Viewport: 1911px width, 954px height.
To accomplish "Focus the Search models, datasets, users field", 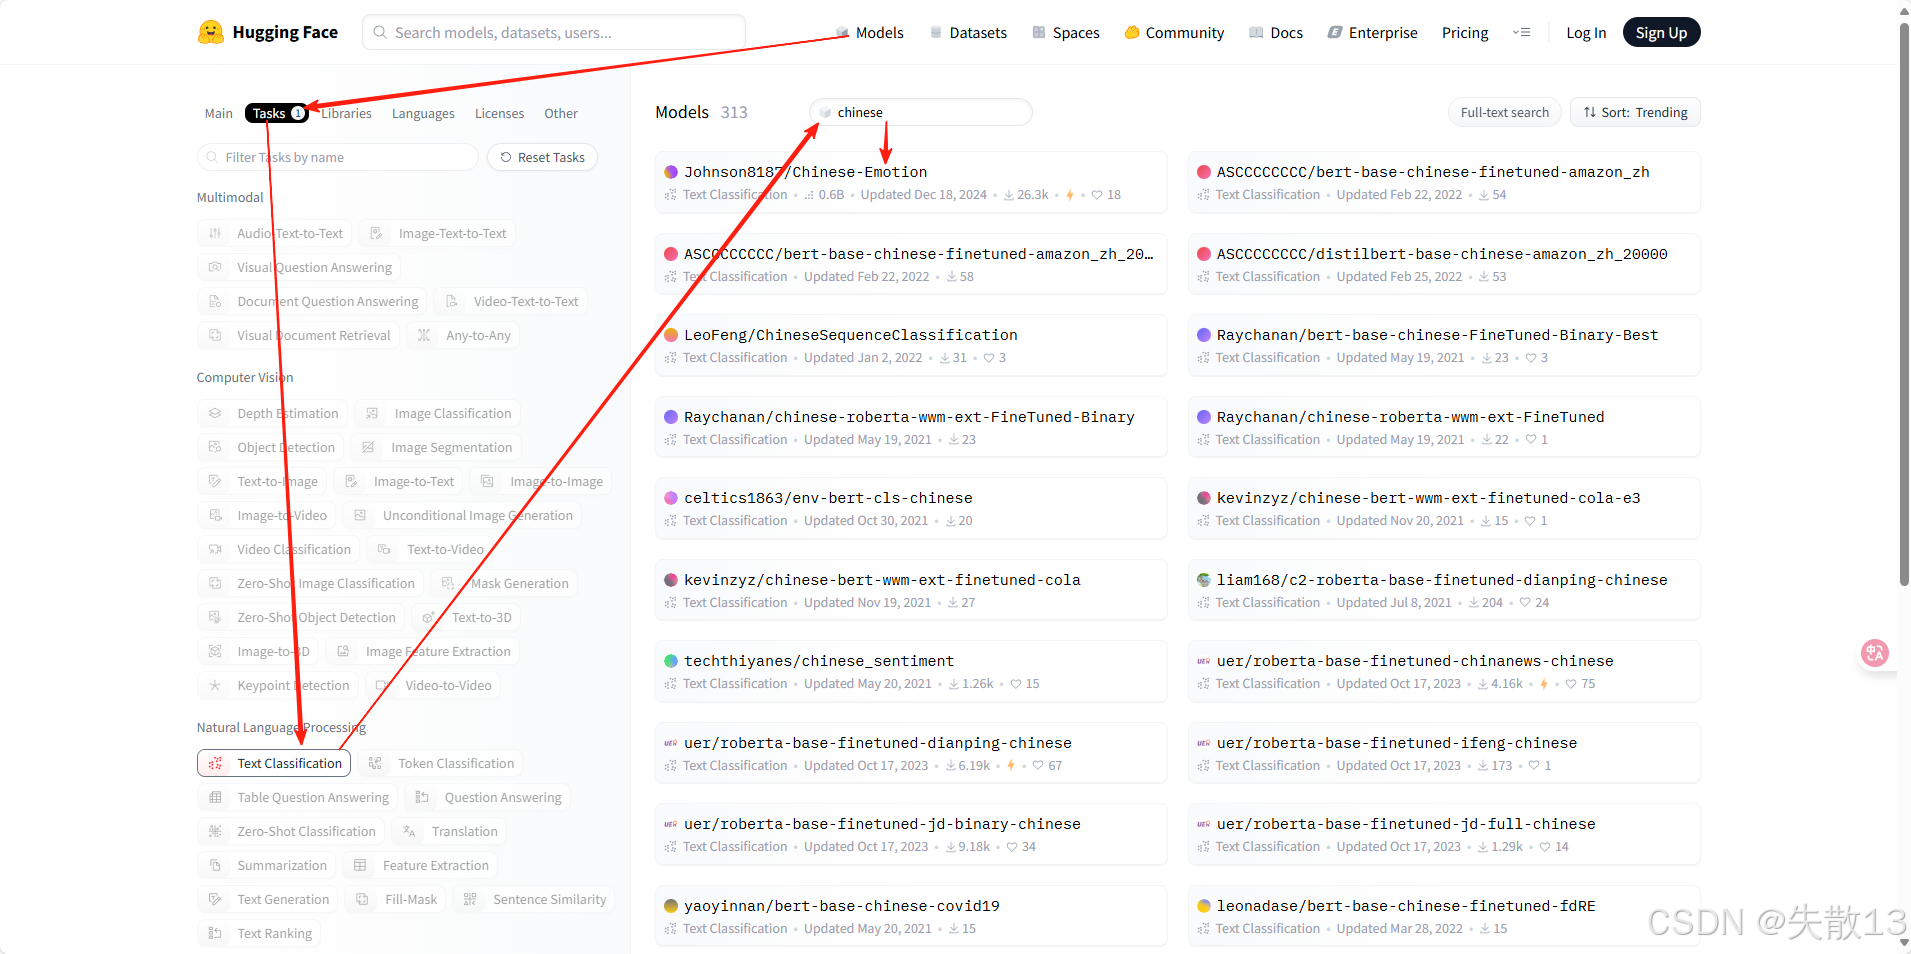I will [554, 32].
